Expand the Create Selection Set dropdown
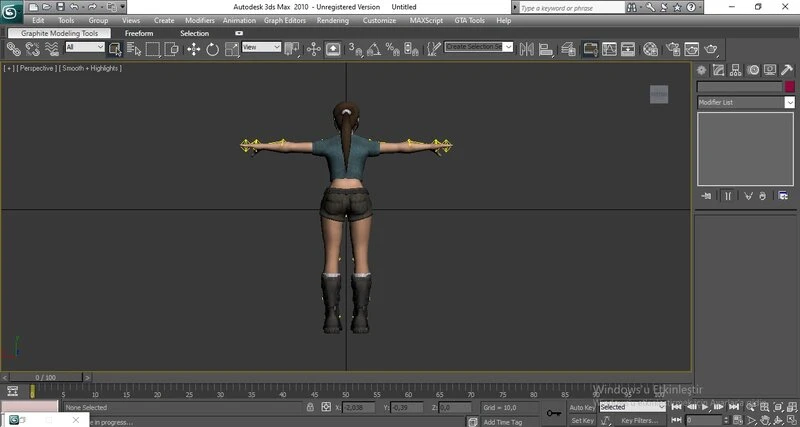800x427 pixels. pyautogui.click(x=508, y=46)
